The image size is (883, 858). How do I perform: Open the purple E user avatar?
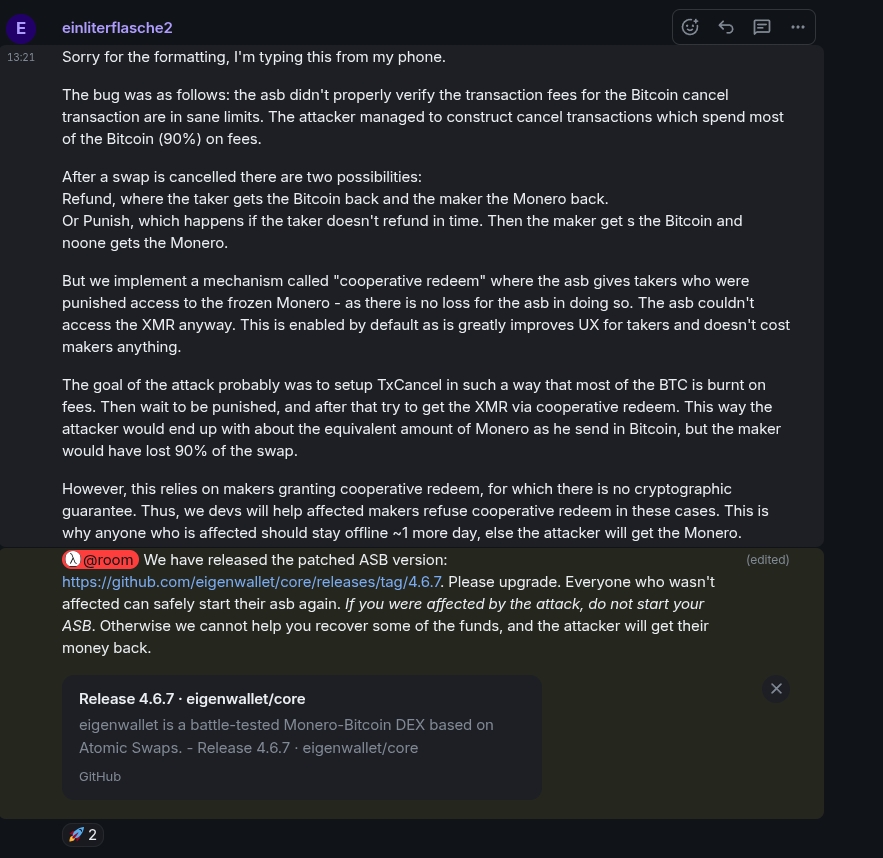coord(21,28)
